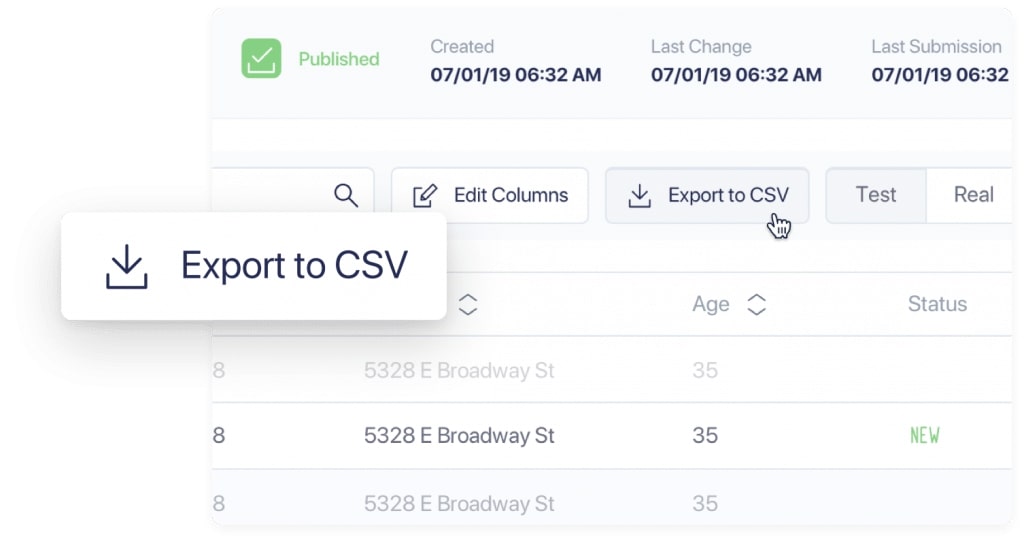Click the pencil icon on Edit Columns
This screenshot has width=1024, height=541.
[425, 196]
